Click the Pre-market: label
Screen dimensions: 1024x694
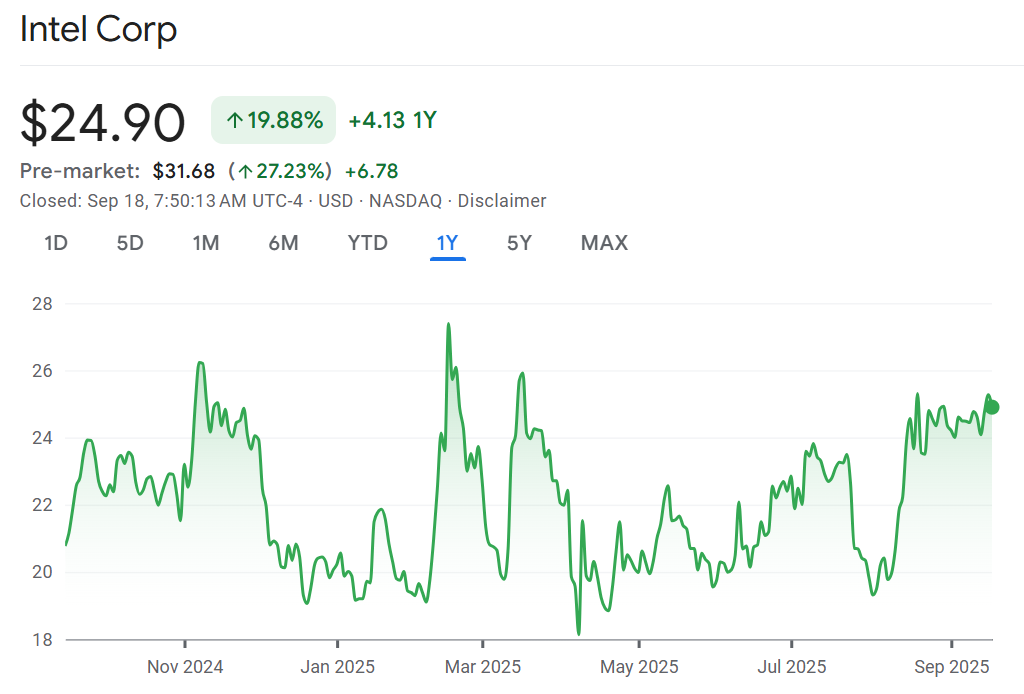click(x=80, y=171)
